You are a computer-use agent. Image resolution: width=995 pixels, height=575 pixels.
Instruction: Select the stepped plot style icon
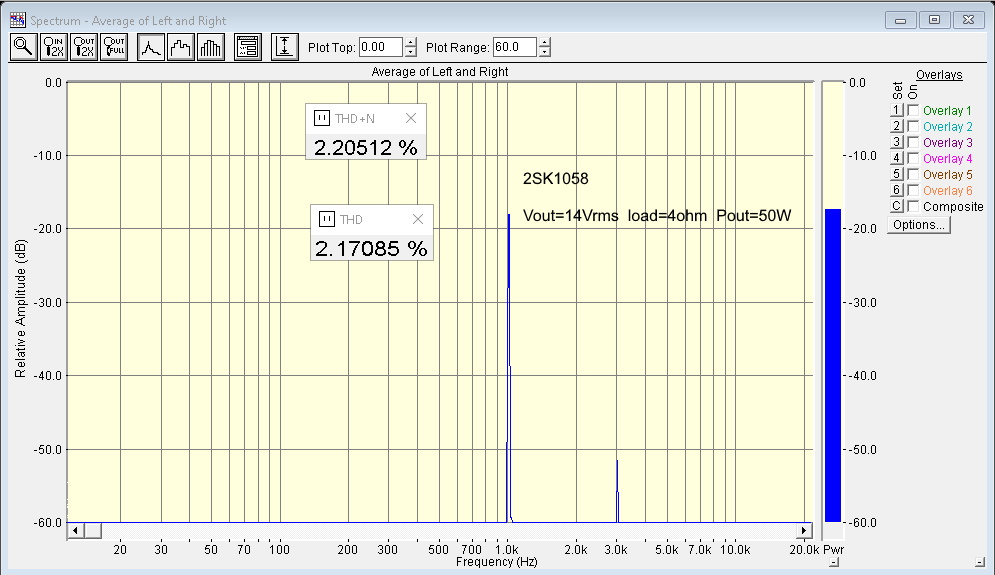coord(181,47)
